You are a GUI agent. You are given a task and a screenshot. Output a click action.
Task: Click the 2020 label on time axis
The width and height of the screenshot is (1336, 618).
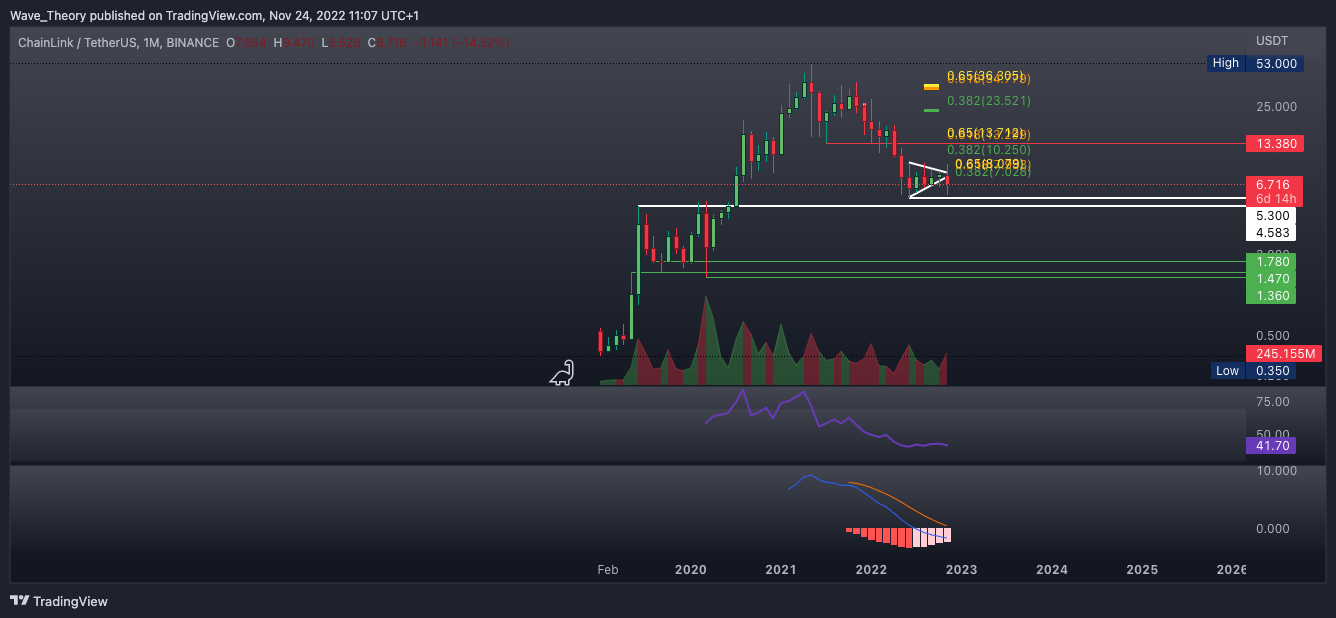[691, 570]
